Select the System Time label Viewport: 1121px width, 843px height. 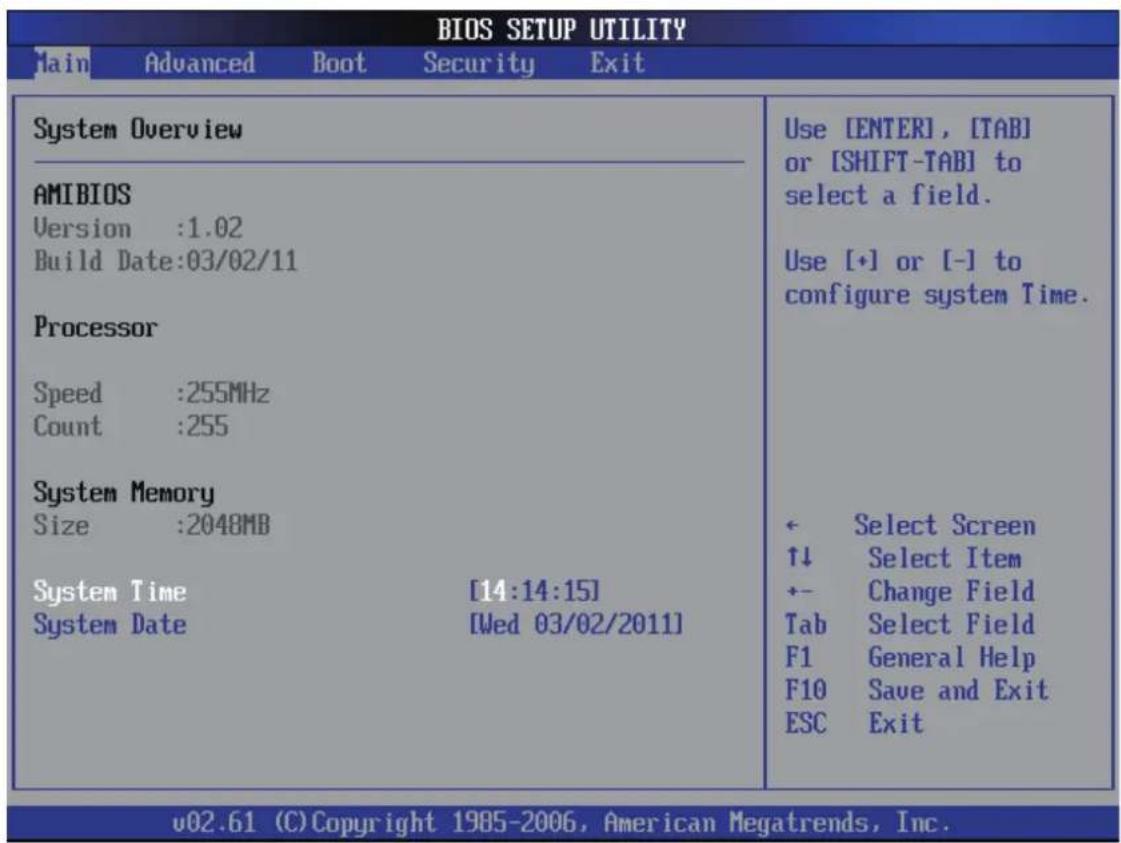coord(109,592)
